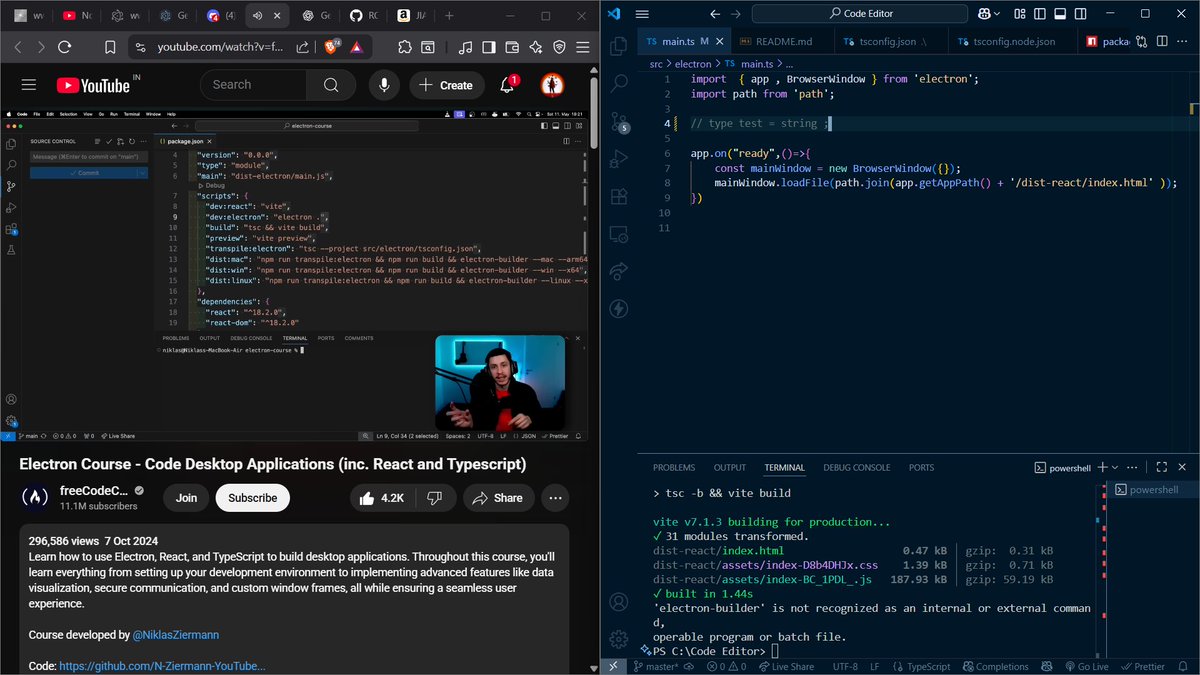Image resolution: width=1200 pixels, height=675 pixels.
Task: Open the PORTS panel tab
Action: [922, 467]
